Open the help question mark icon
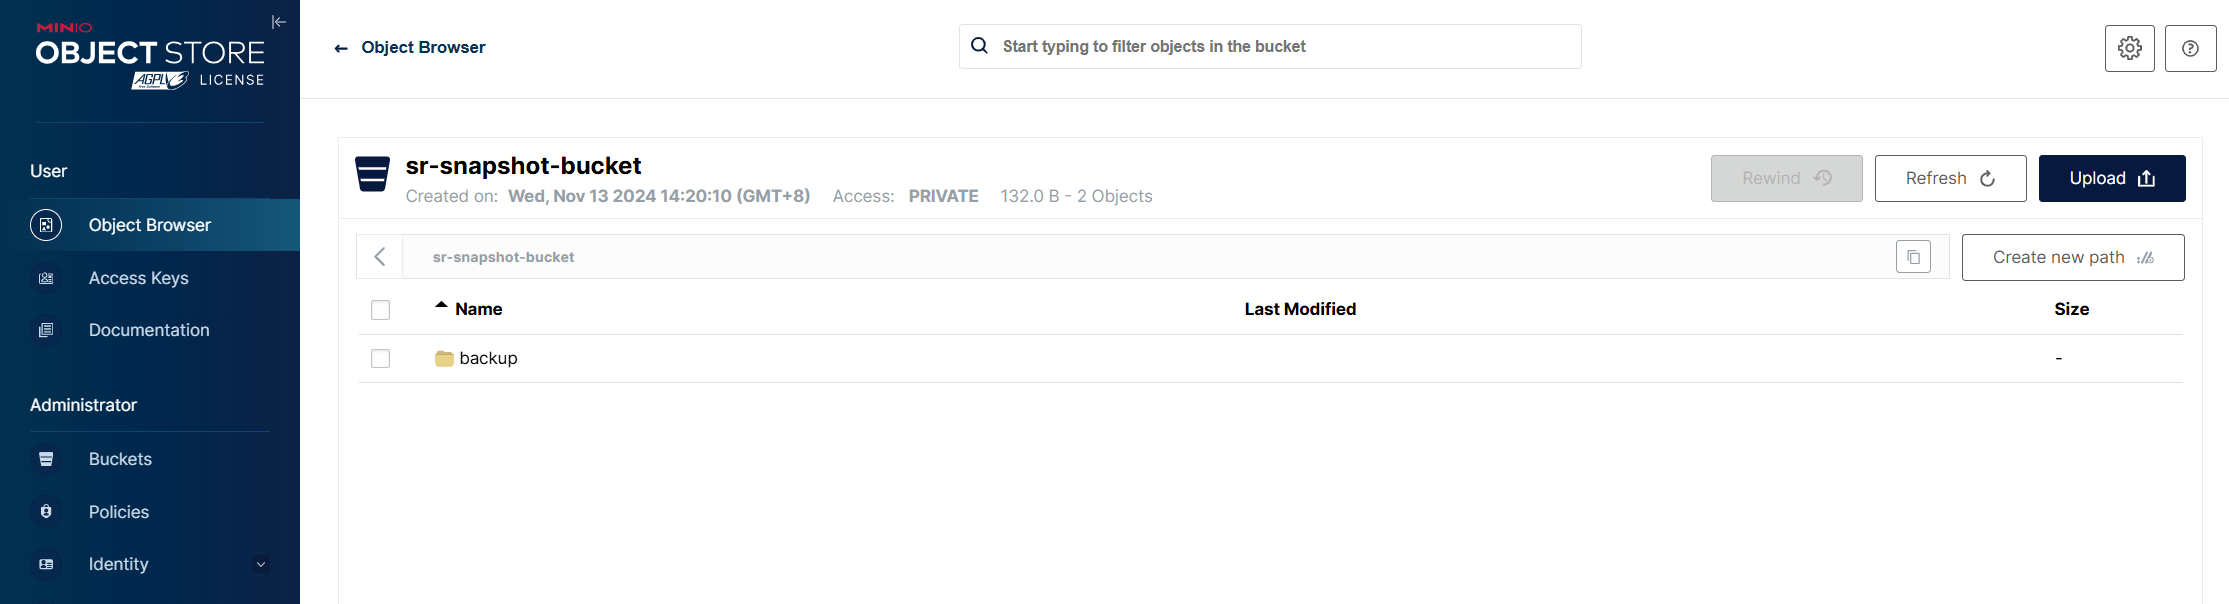This screenshot has width=2229, height=604. point(2190,48)
